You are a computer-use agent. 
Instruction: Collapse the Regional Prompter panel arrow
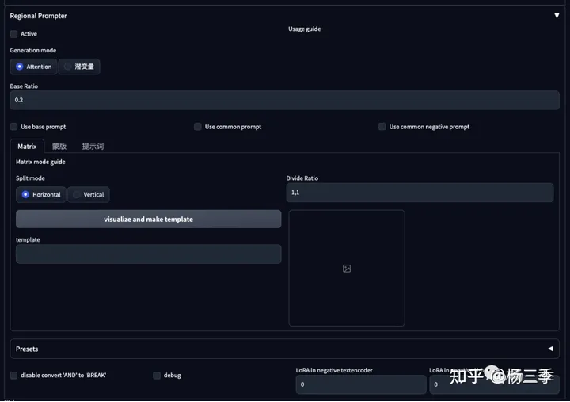557,15
